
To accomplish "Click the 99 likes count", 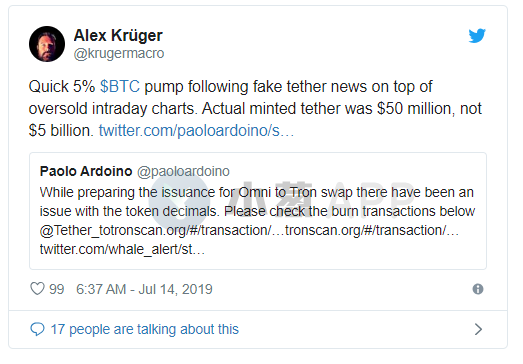I will (57, 289).
